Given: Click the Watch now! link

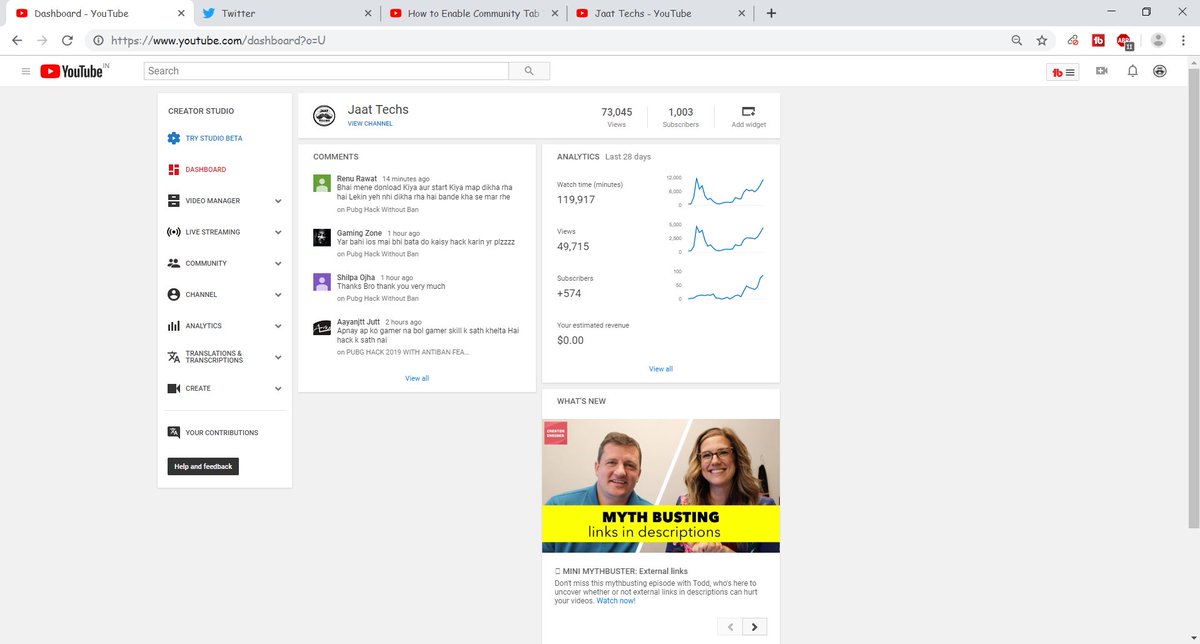Looking at the screenshot, I should 616,601.
